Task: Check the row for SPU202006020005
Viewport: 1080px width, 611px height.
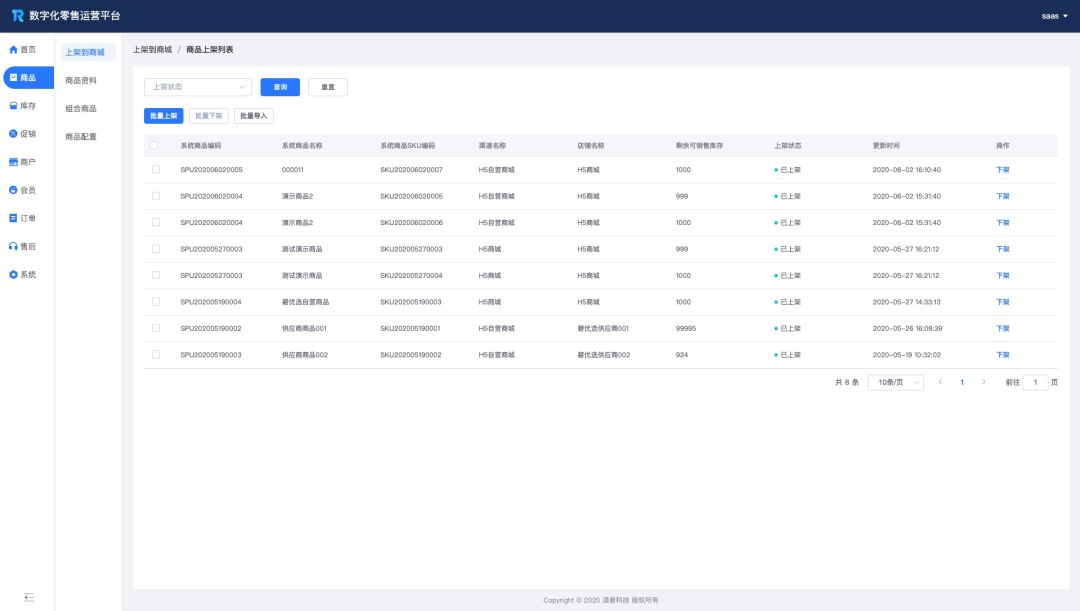Action: 155,170
